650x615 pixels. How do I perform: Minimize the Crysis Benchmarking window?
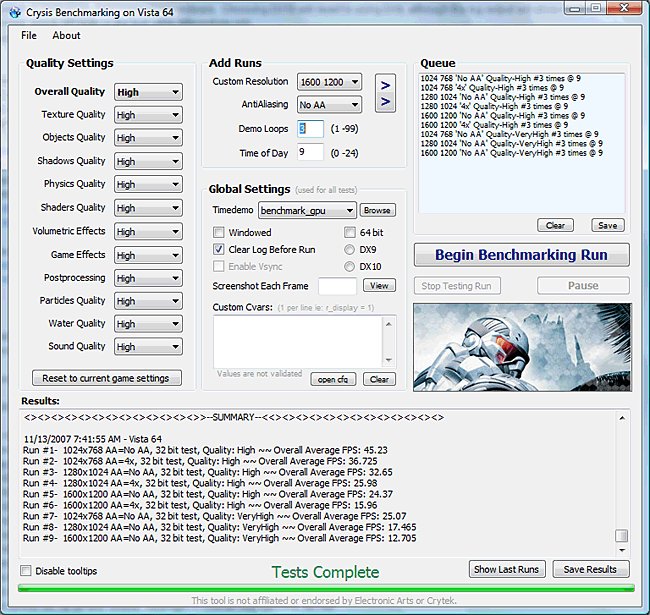[575, 8]
